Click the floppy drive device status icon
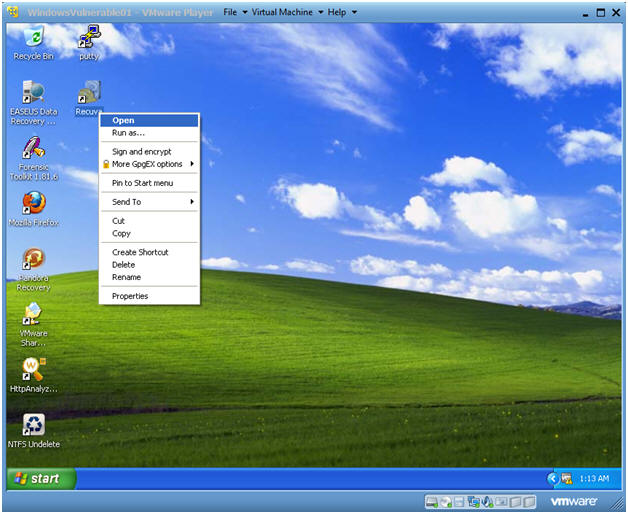Screen dimensions: 628x514 click(460, 502)
